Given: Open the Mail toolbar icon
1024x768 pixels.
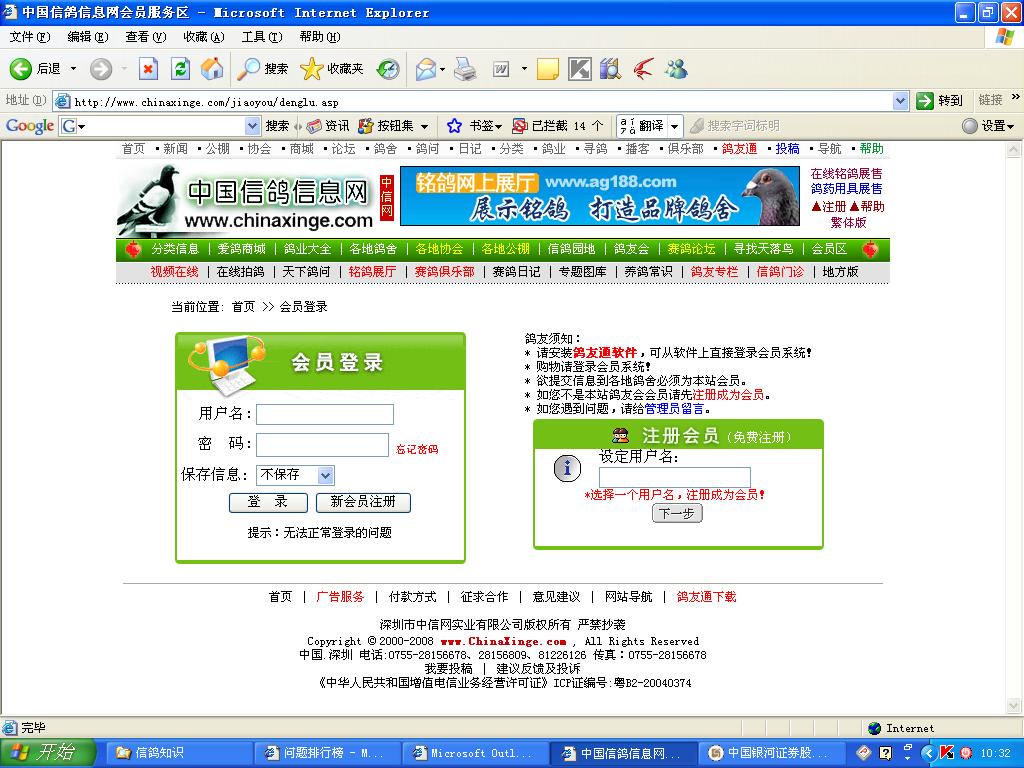Looking at the screenshot, I should click(x=426, y=69).
